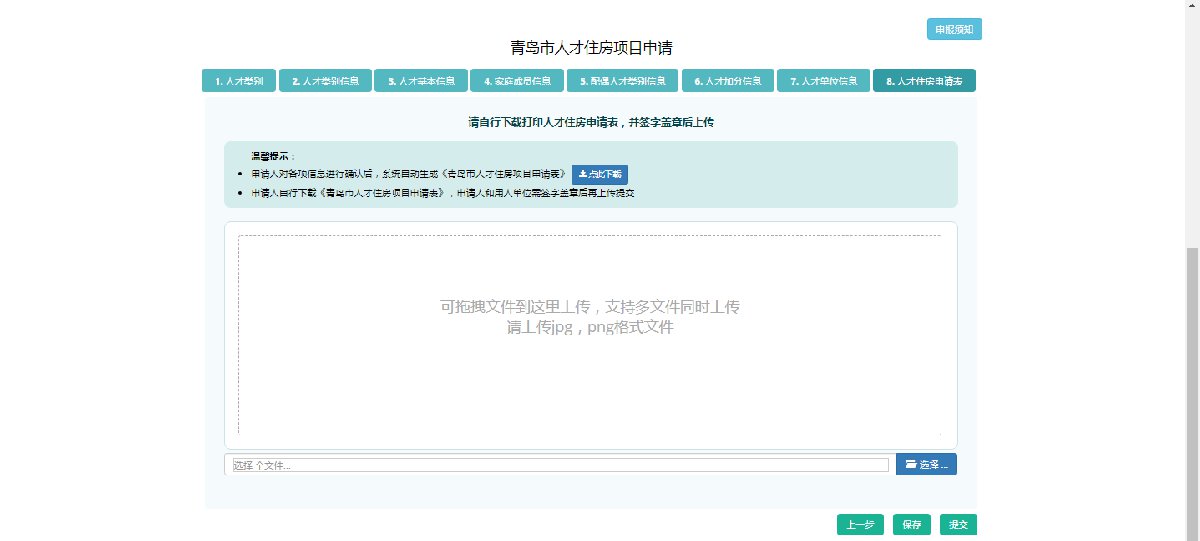Viewport: 1200px width, 541px height.
Task: Click the 申报须知 button
Action: (x=954, y=30)
